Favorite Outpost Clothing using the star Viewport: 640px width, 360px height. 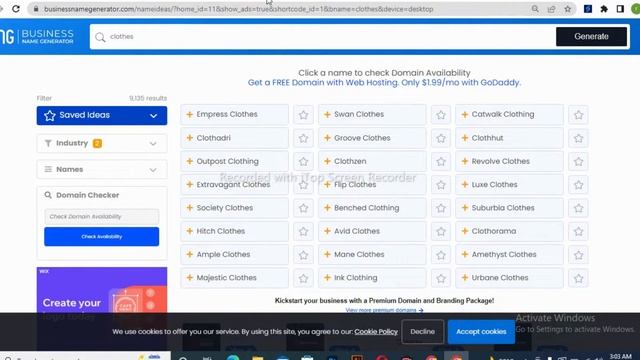303,162
